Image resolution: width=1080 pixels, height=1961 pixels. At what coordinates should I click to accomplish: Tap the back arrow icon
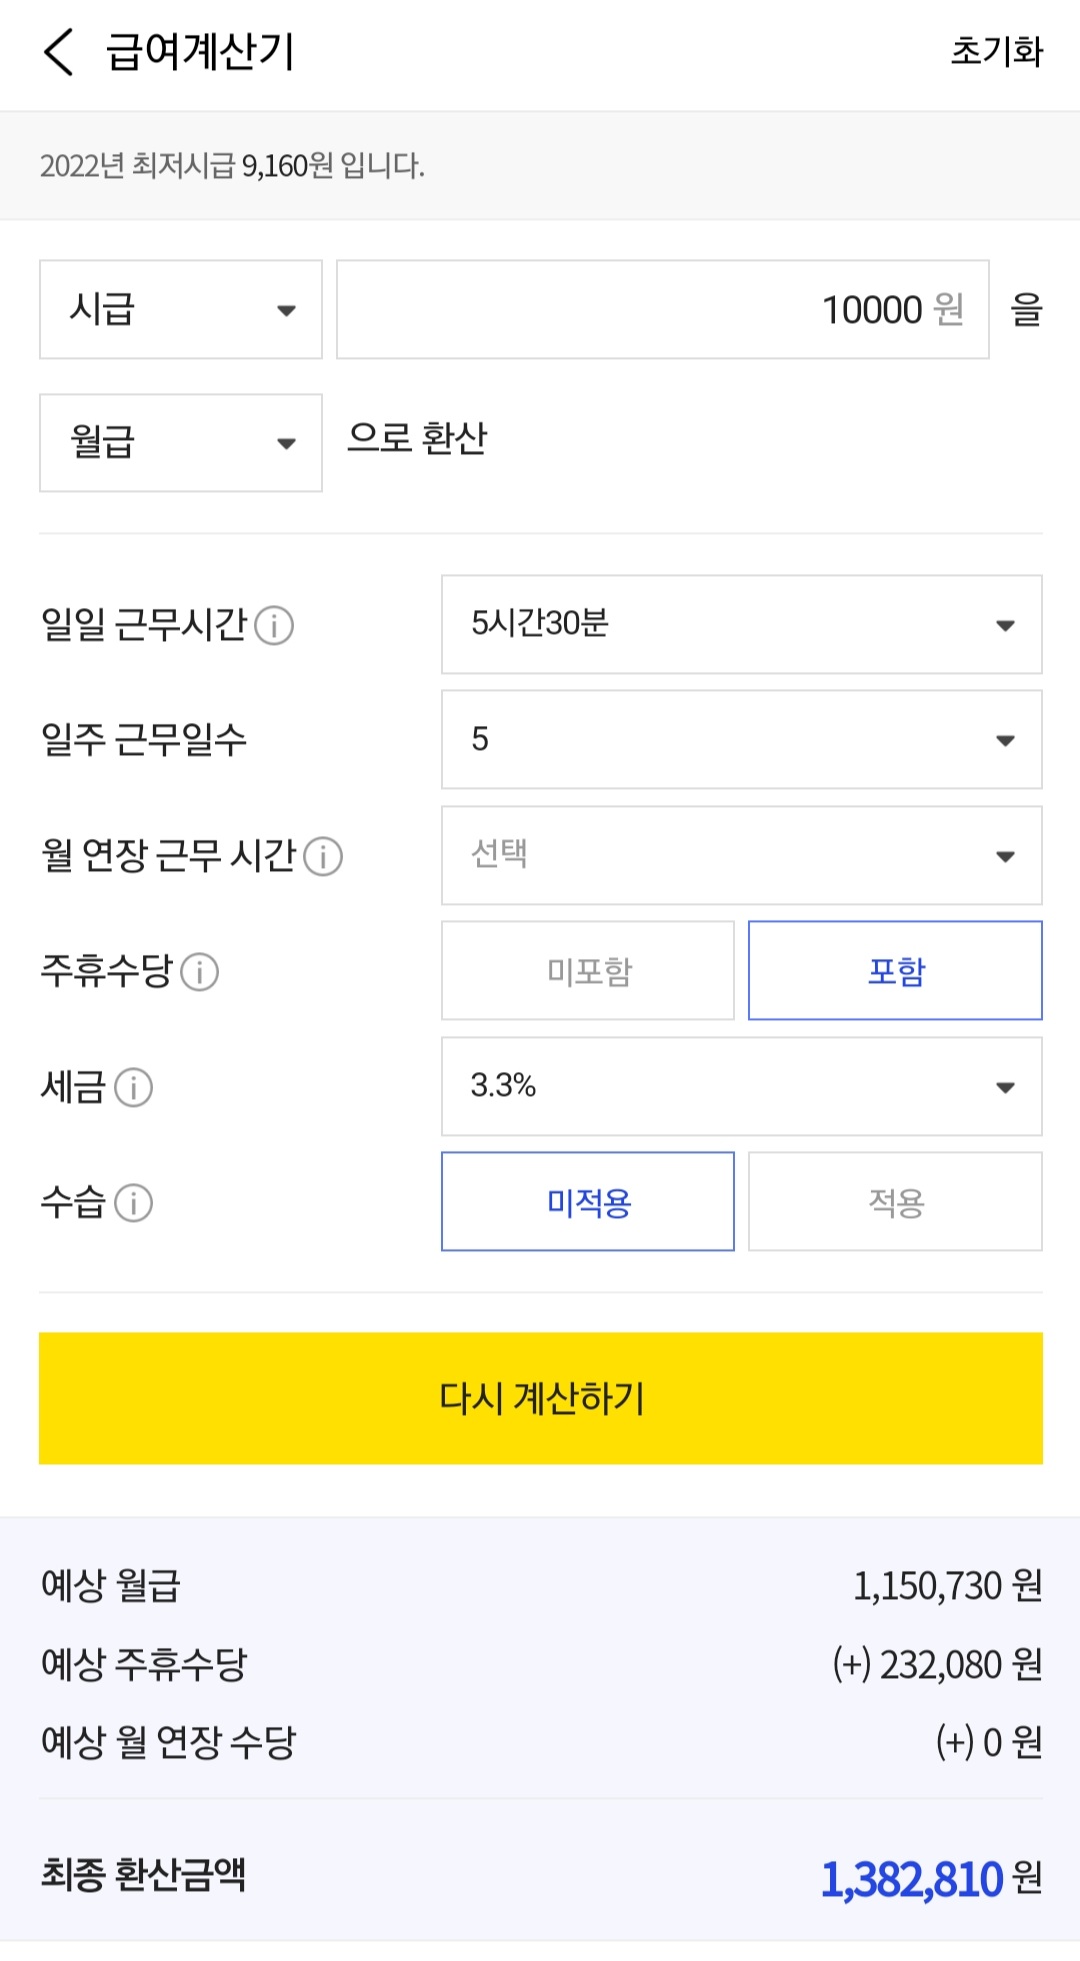(x=59, y=52)
